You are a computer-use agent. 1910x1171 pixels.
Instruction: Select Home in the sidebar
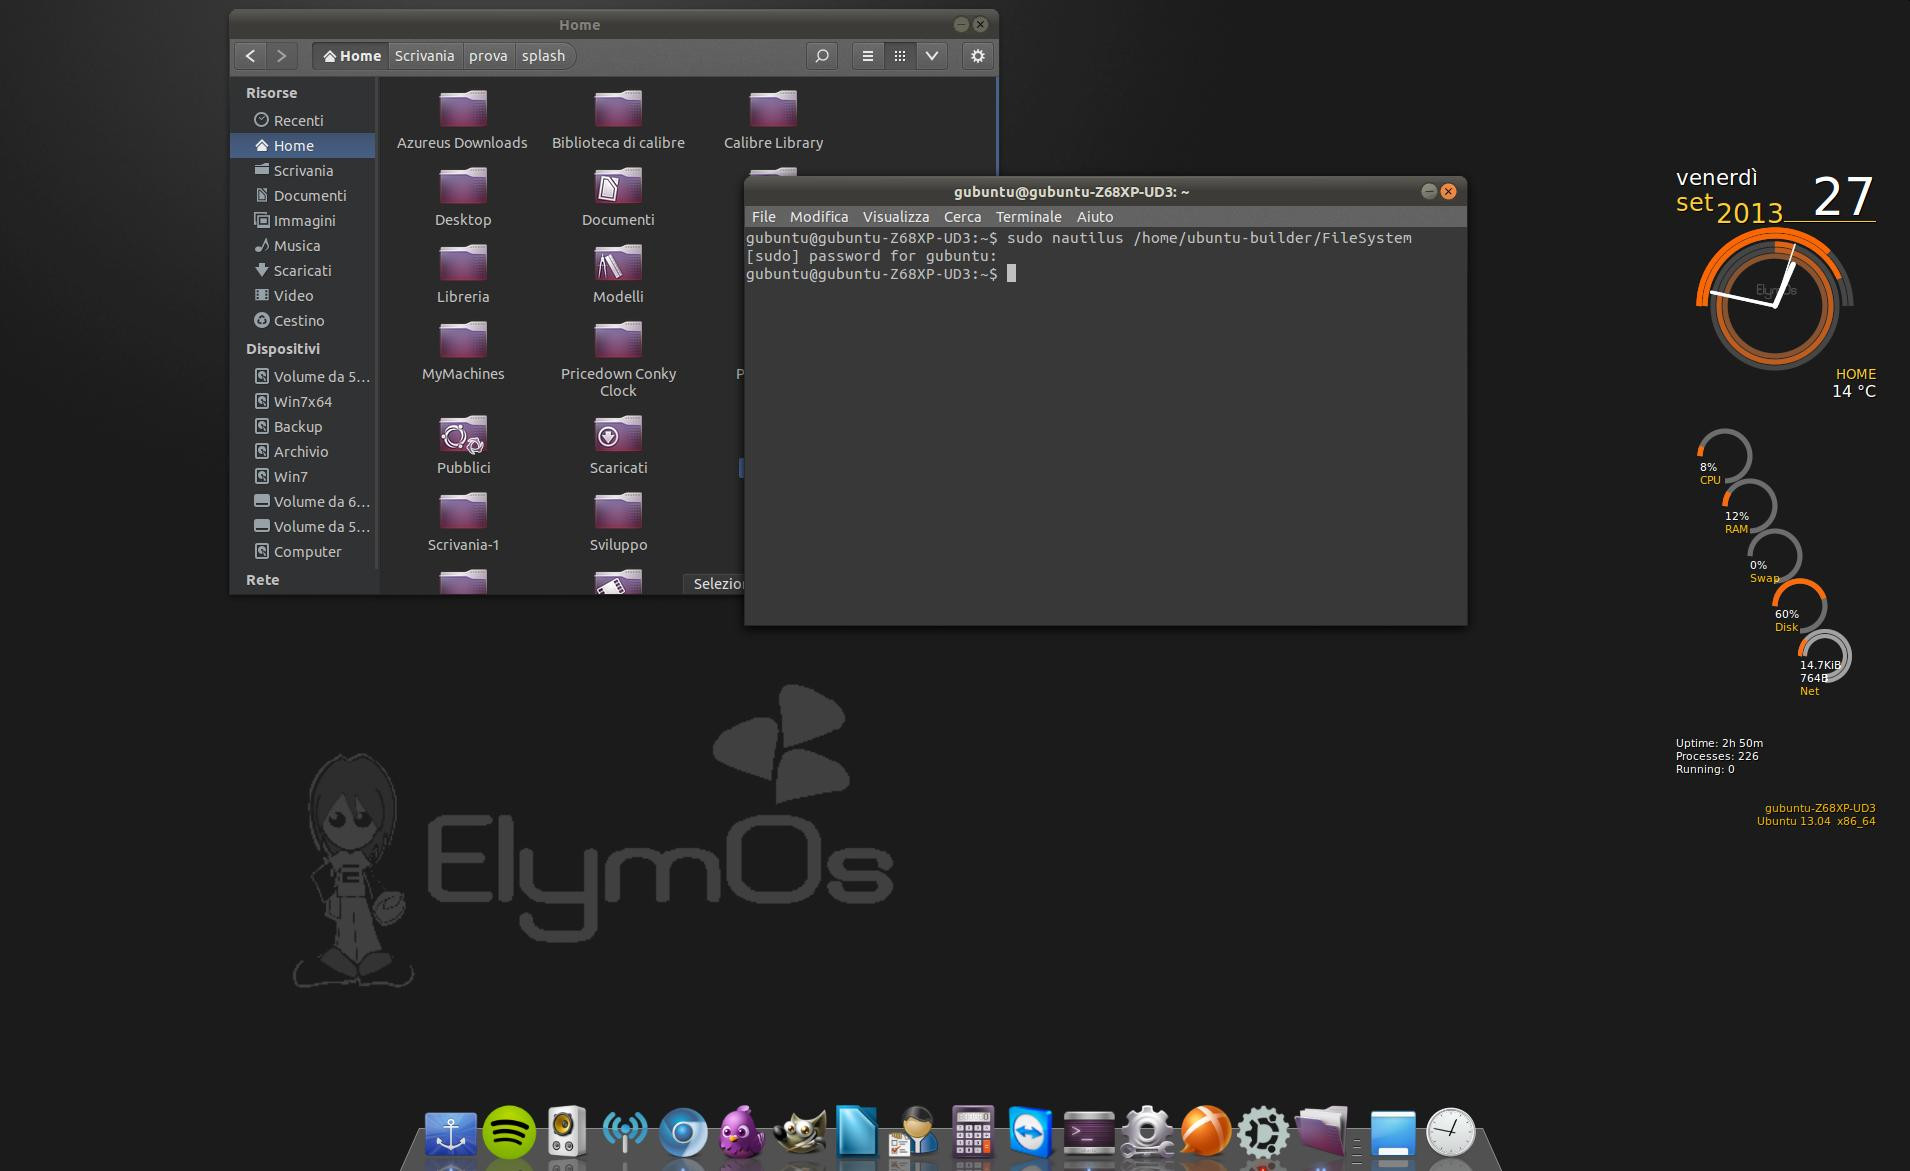coord(303,145)
